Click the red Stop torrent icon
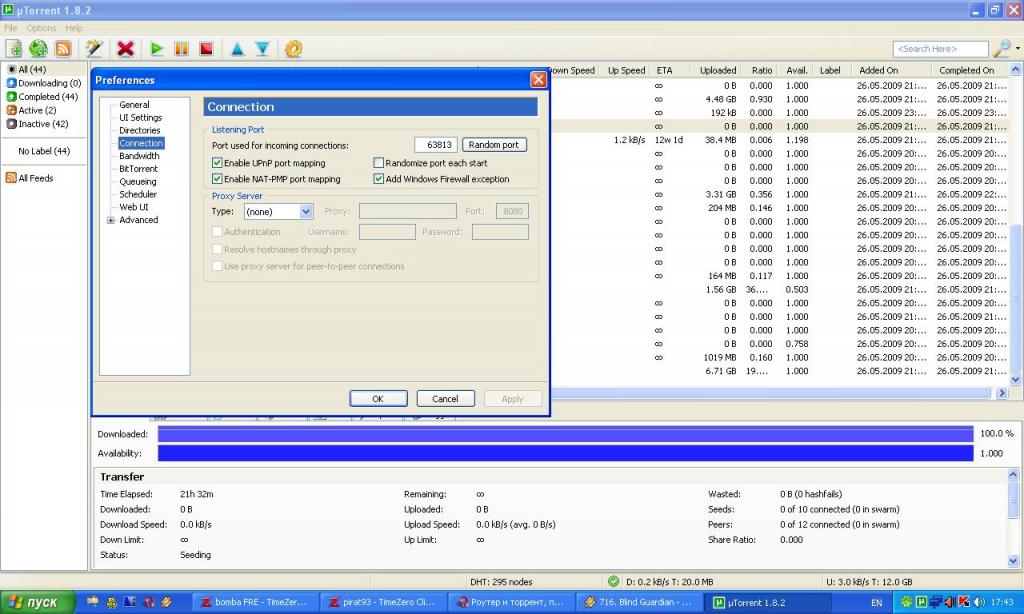 [x=206, y=49]
